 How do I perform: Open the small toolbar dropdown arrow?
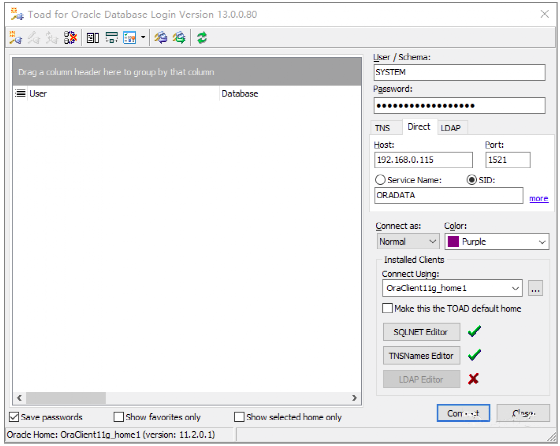143,37
